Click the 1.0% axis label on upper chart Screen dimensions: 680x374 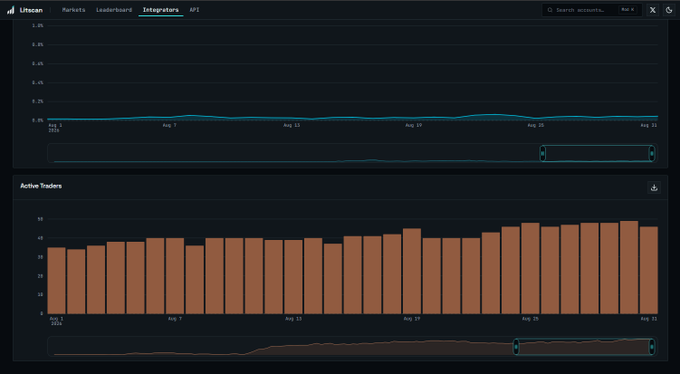[38, 26]
